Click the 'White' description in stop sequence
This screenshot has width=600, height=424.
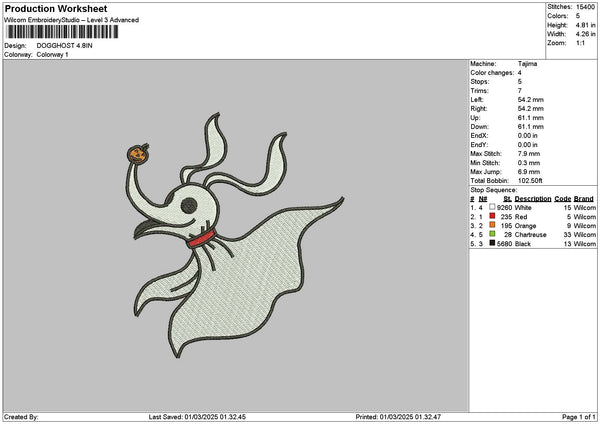[523, 207]
